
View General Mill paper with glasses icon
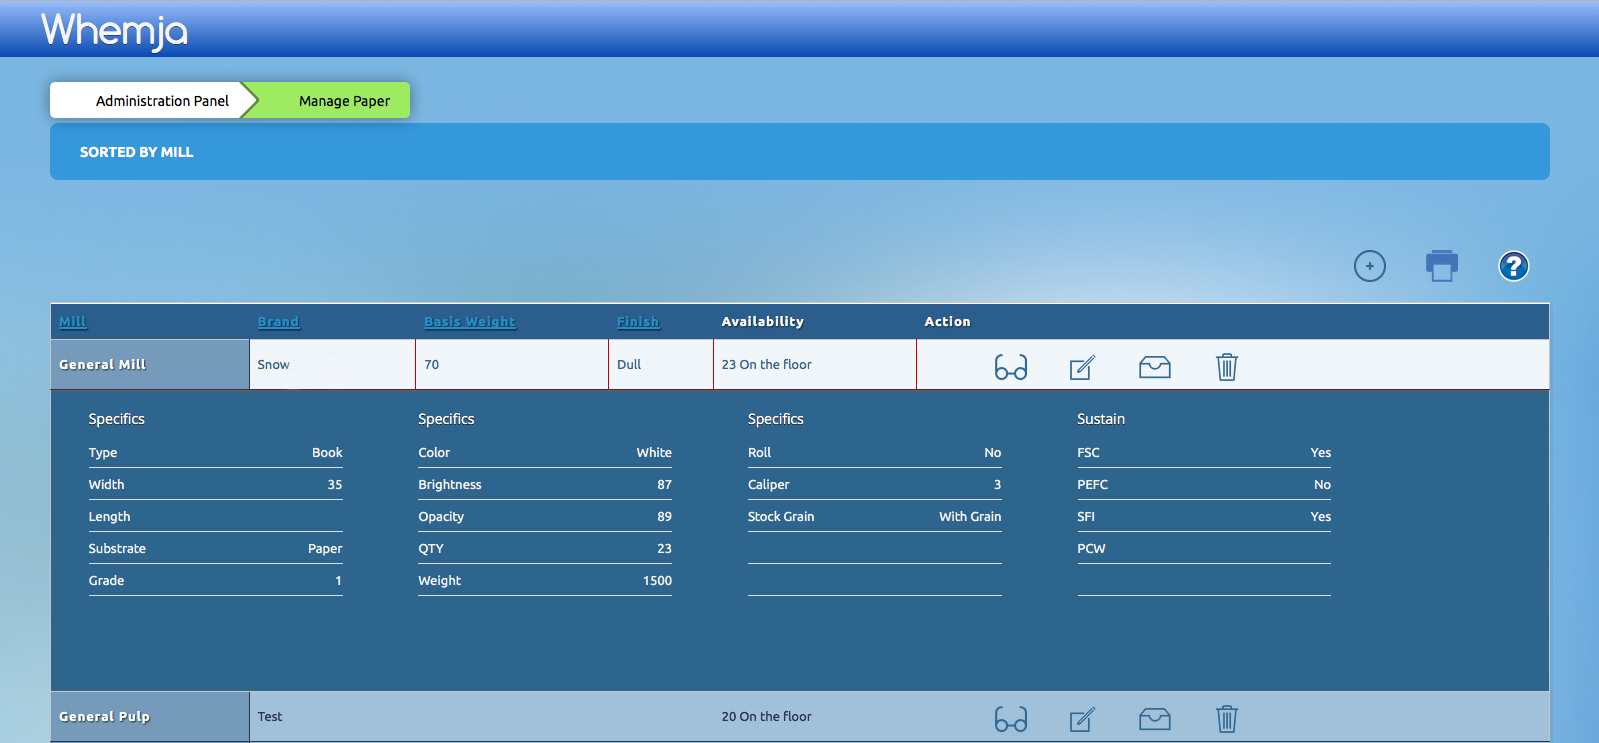[x=1010, y=367]
